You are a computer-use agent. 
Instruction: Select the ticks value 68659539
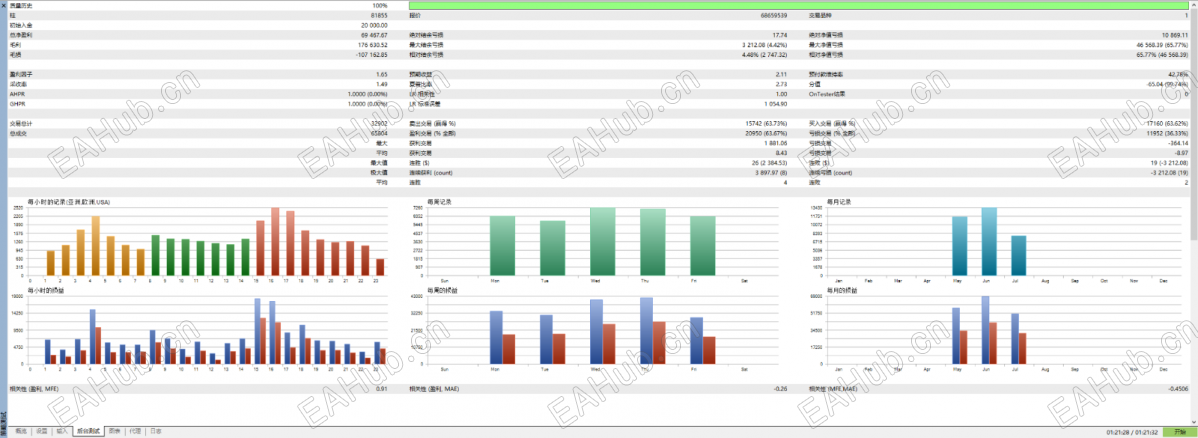(774, 15)
